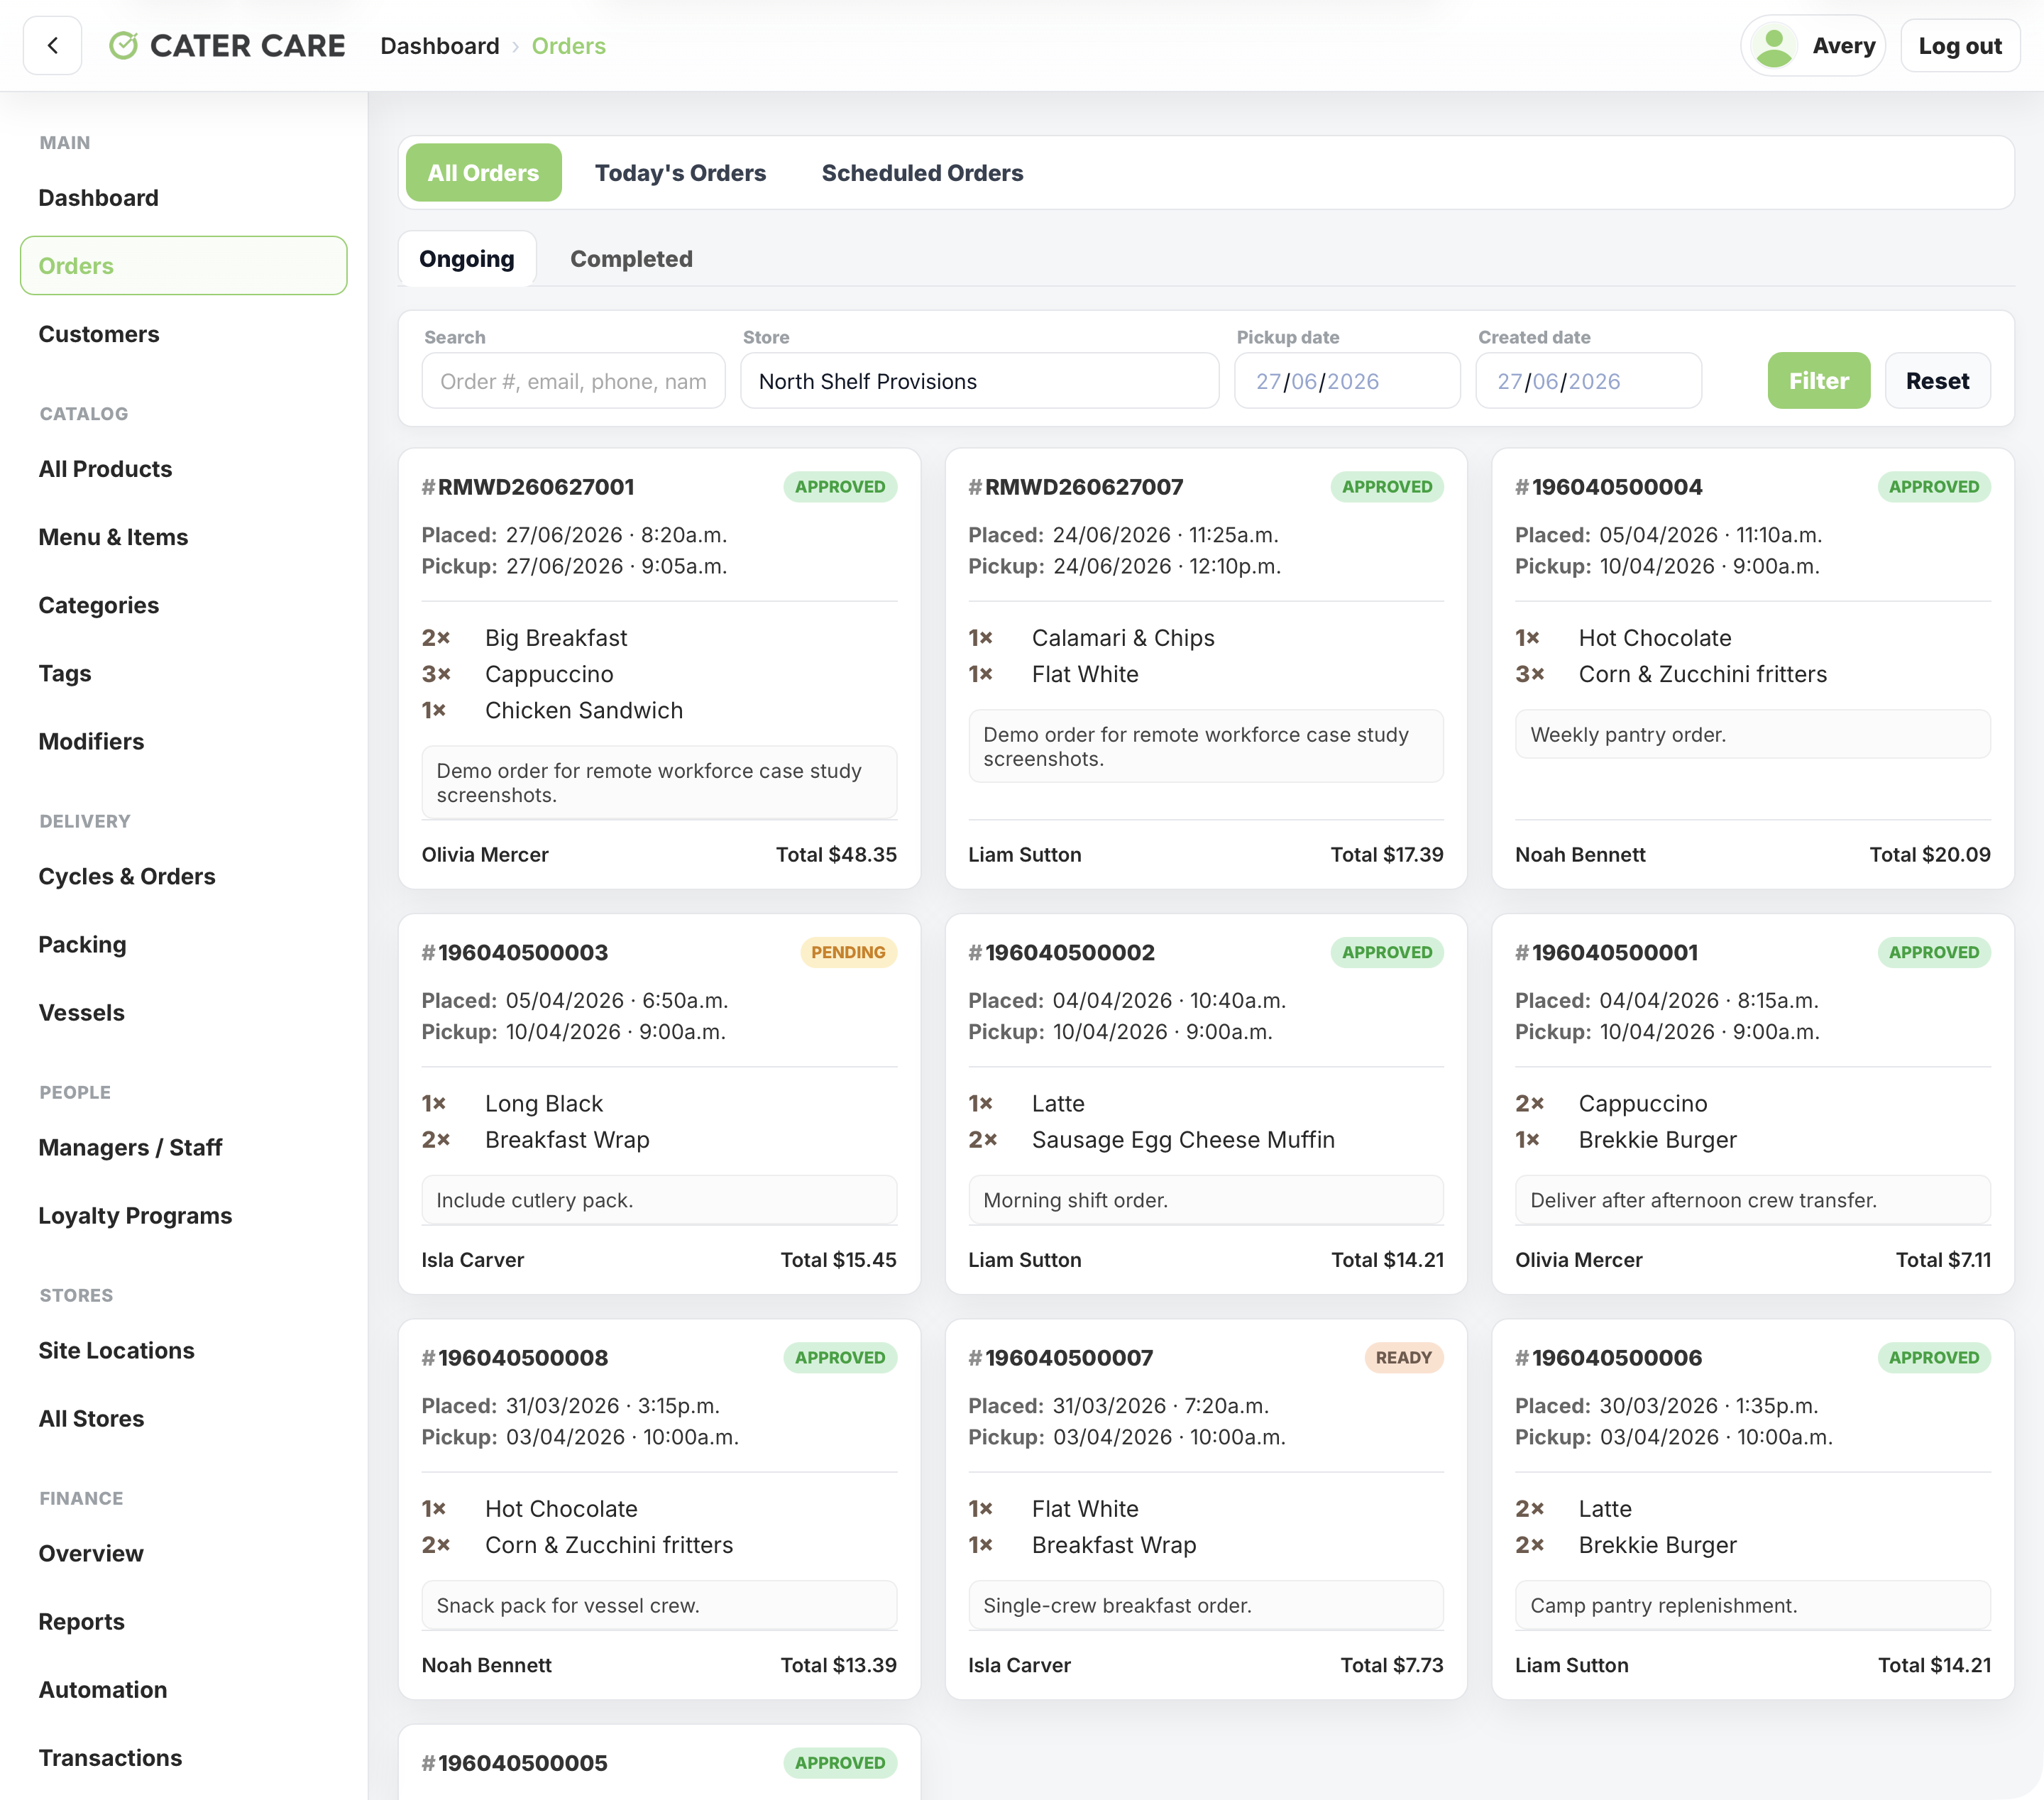Go to Tags page
Viewport: 2044px width, 1800px height.
(184, 673)
